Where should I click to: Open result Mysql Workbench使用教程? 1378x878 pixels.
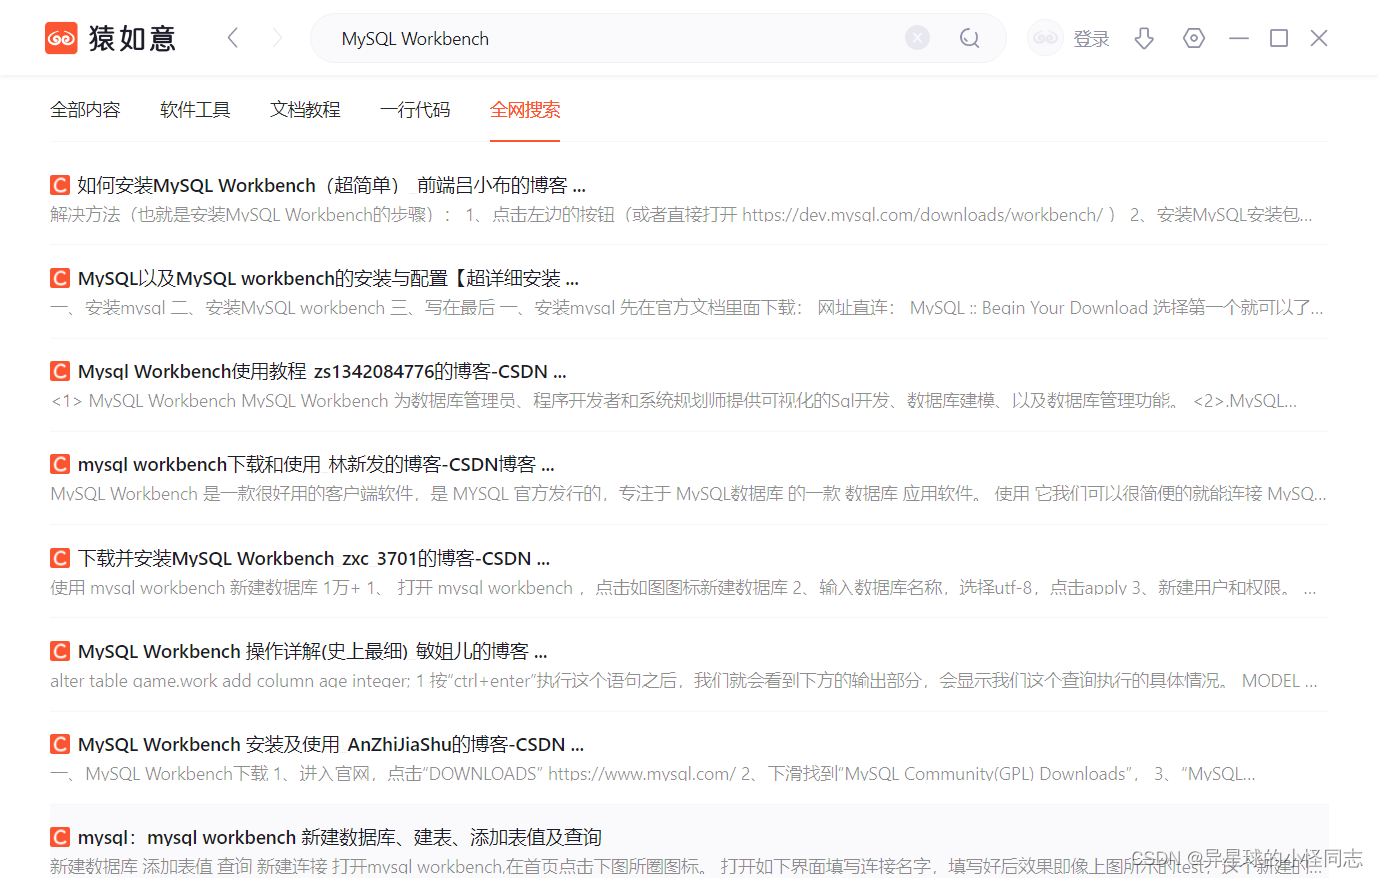[322, 371]
